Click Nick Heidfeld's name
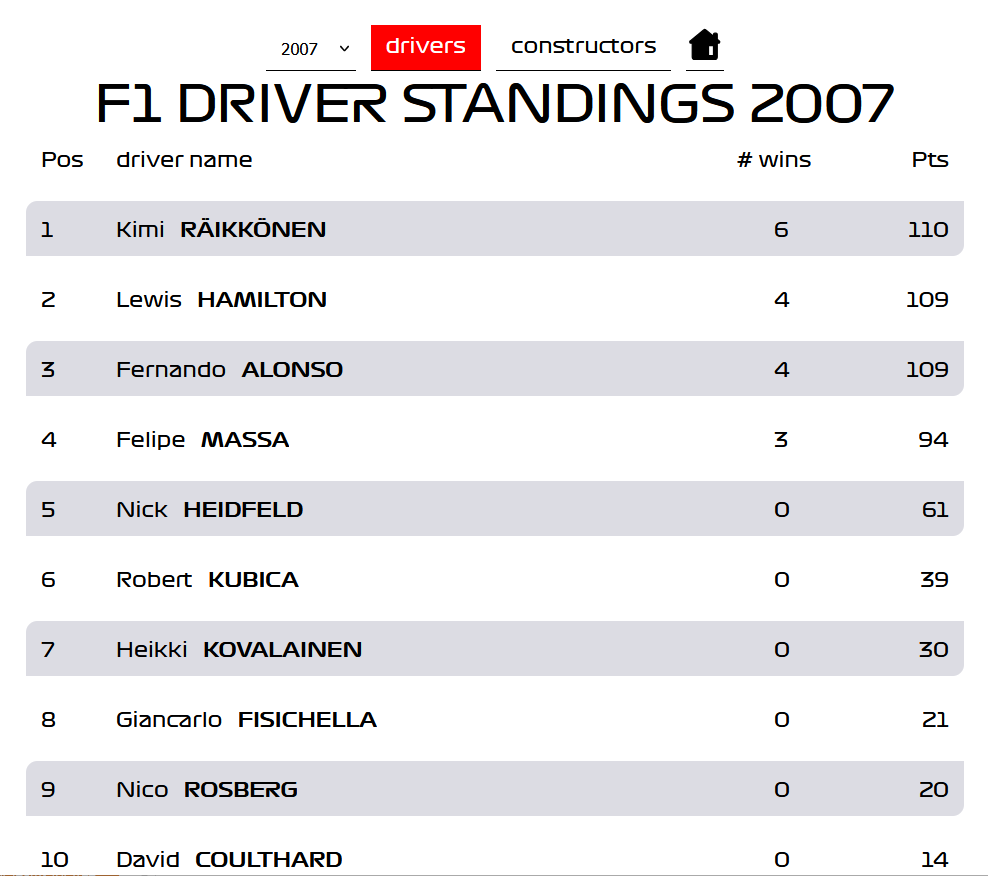 click(209, 510)
